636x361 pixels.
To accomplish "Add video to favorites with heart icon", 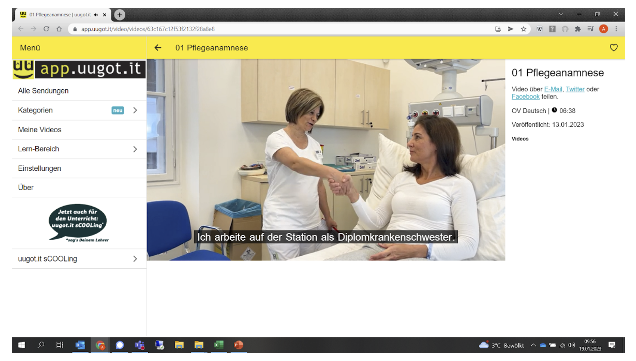I will [614, 48].
